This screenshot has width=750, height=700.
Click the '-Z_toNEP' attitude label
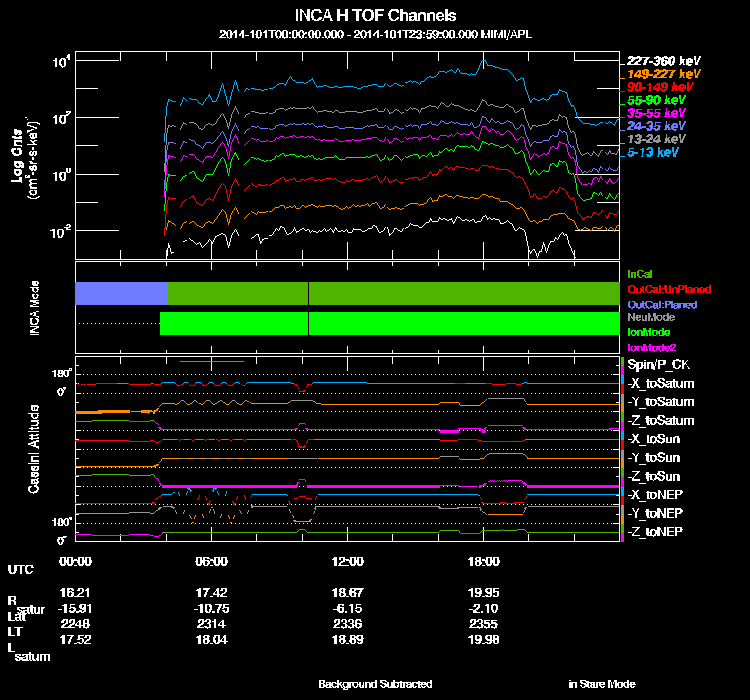click(x=655, y=532)
